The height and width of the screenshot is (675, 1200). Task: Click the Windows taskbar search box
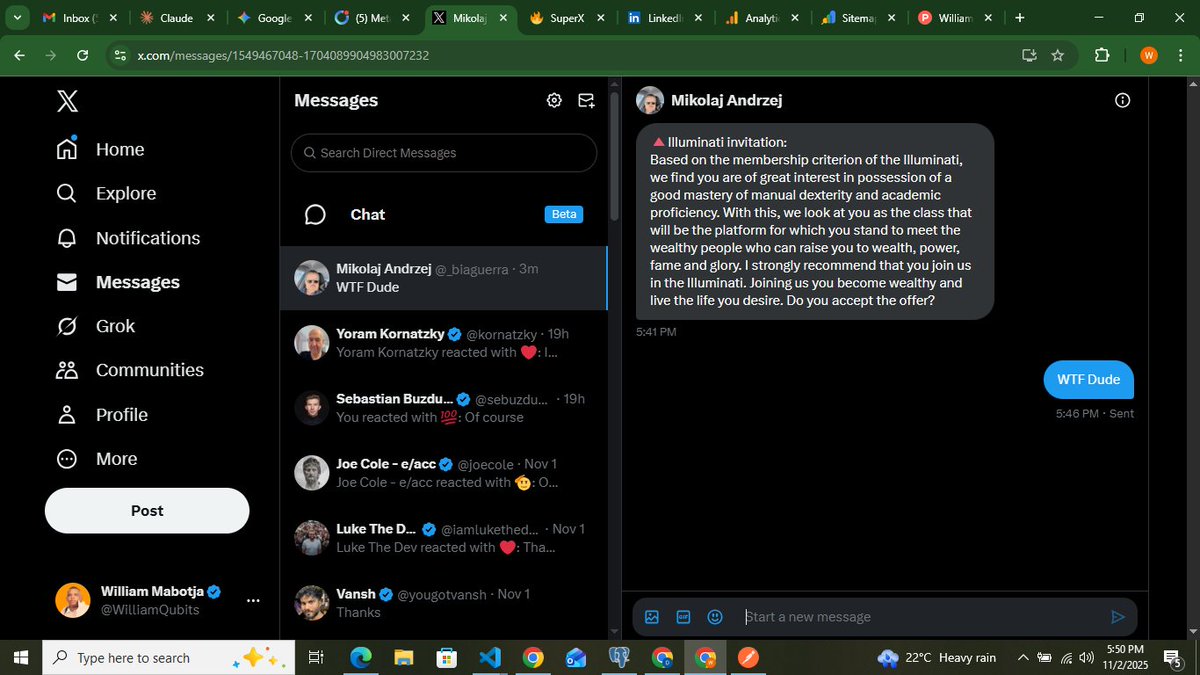click(169, 658)
